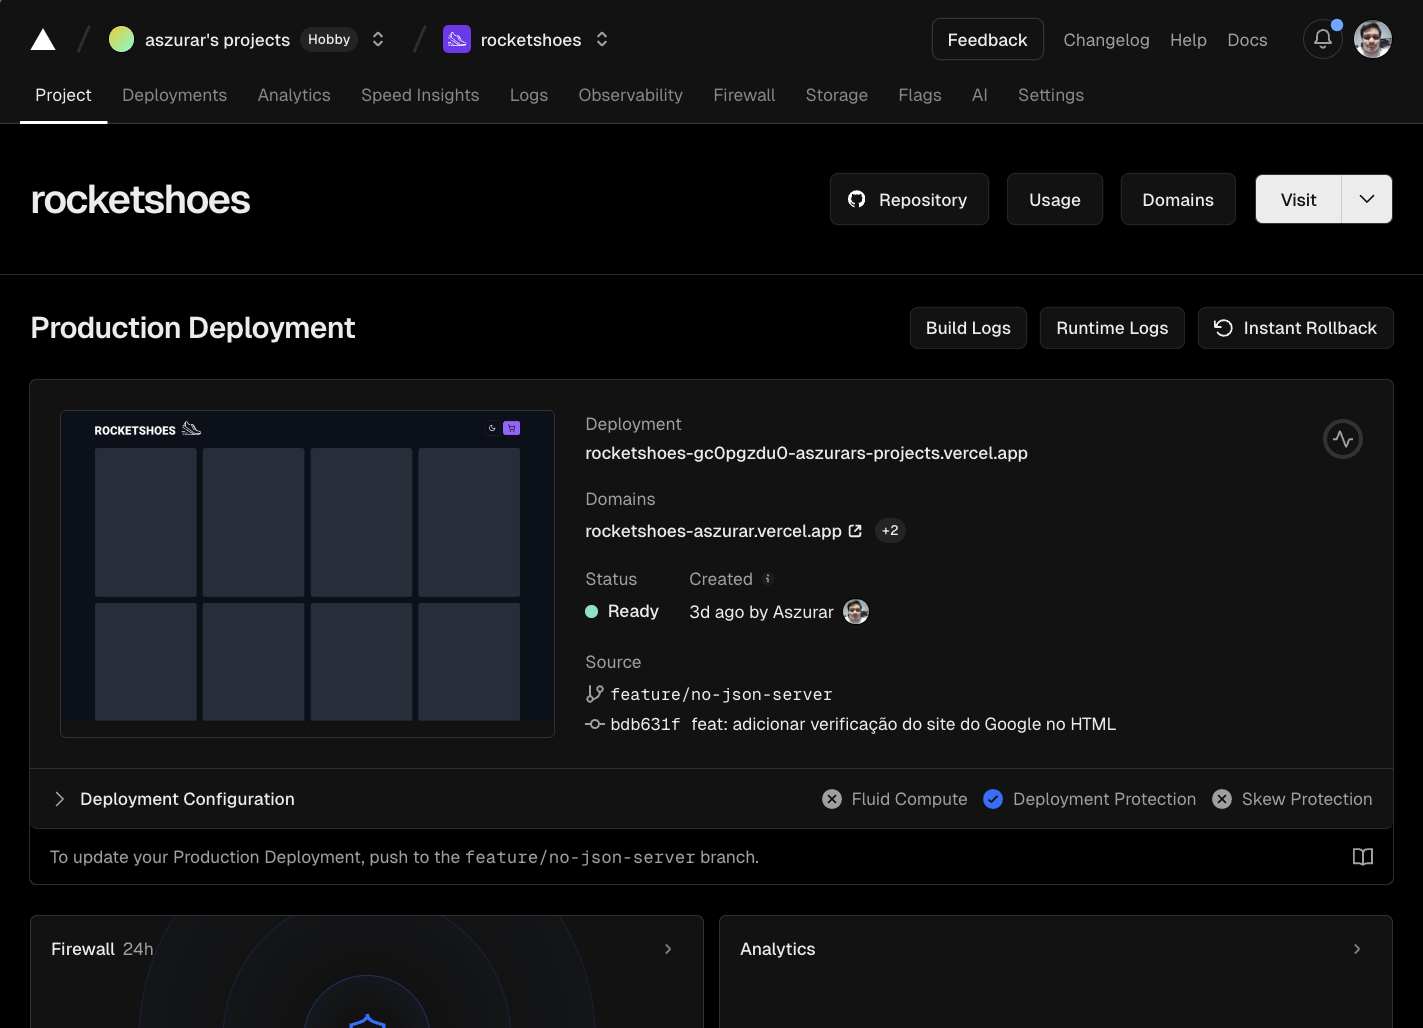Viewport: 1423px width, 1028px height.
Task: Expand the Analytics card arrow
Action: point(1357,949)
